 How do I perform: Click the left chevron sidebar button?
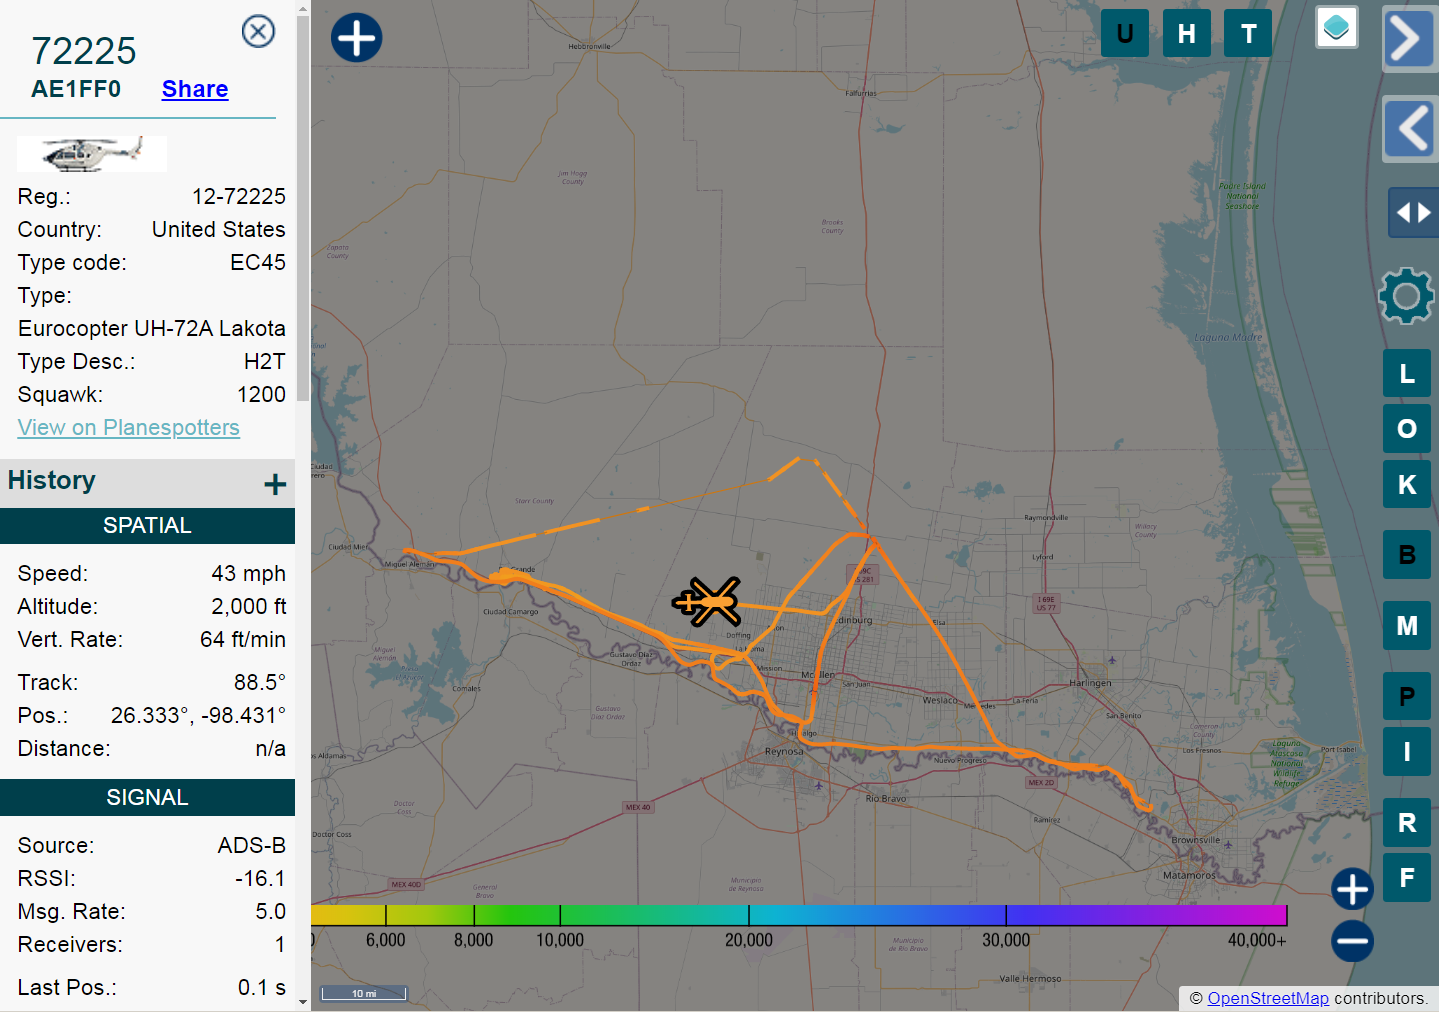pos(1410,129)
